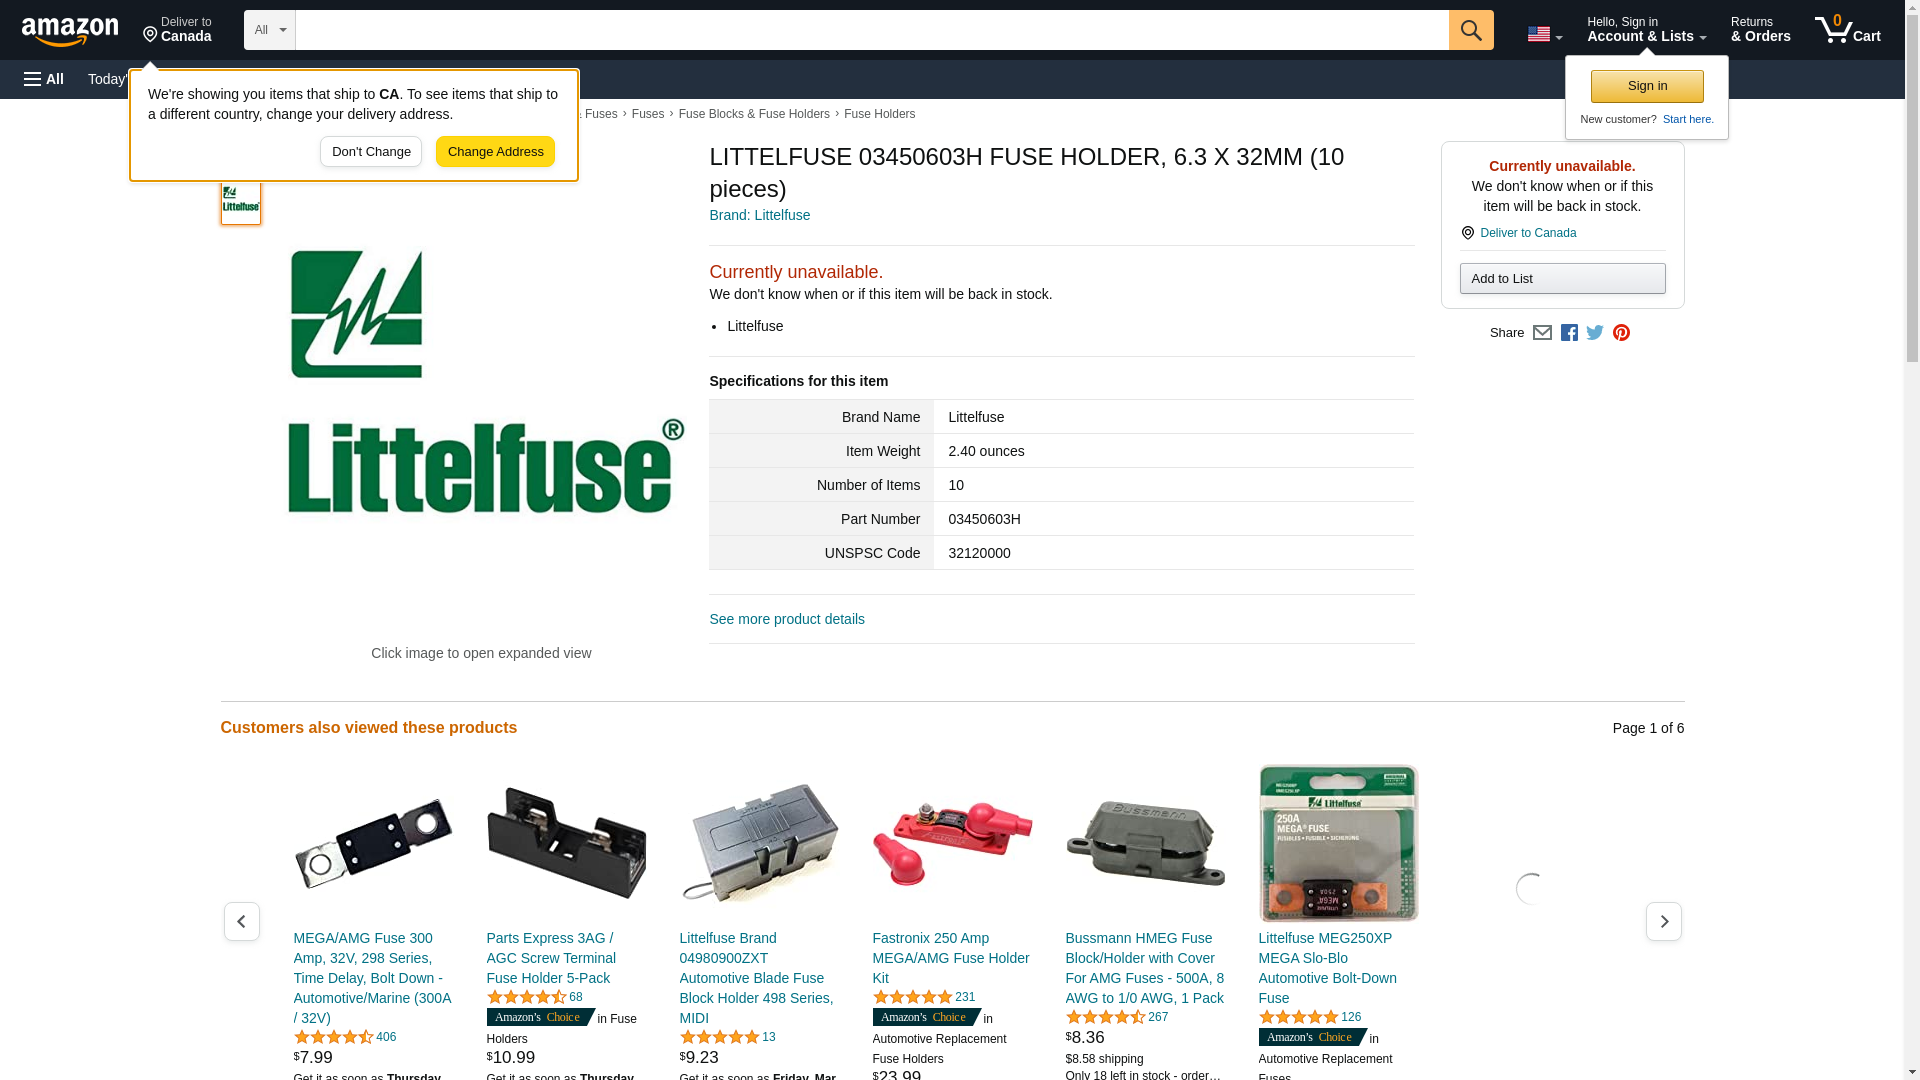Screen dimensions: 1920x1080
Task: Go to next page of carousel
Action: coord(1664,921)
